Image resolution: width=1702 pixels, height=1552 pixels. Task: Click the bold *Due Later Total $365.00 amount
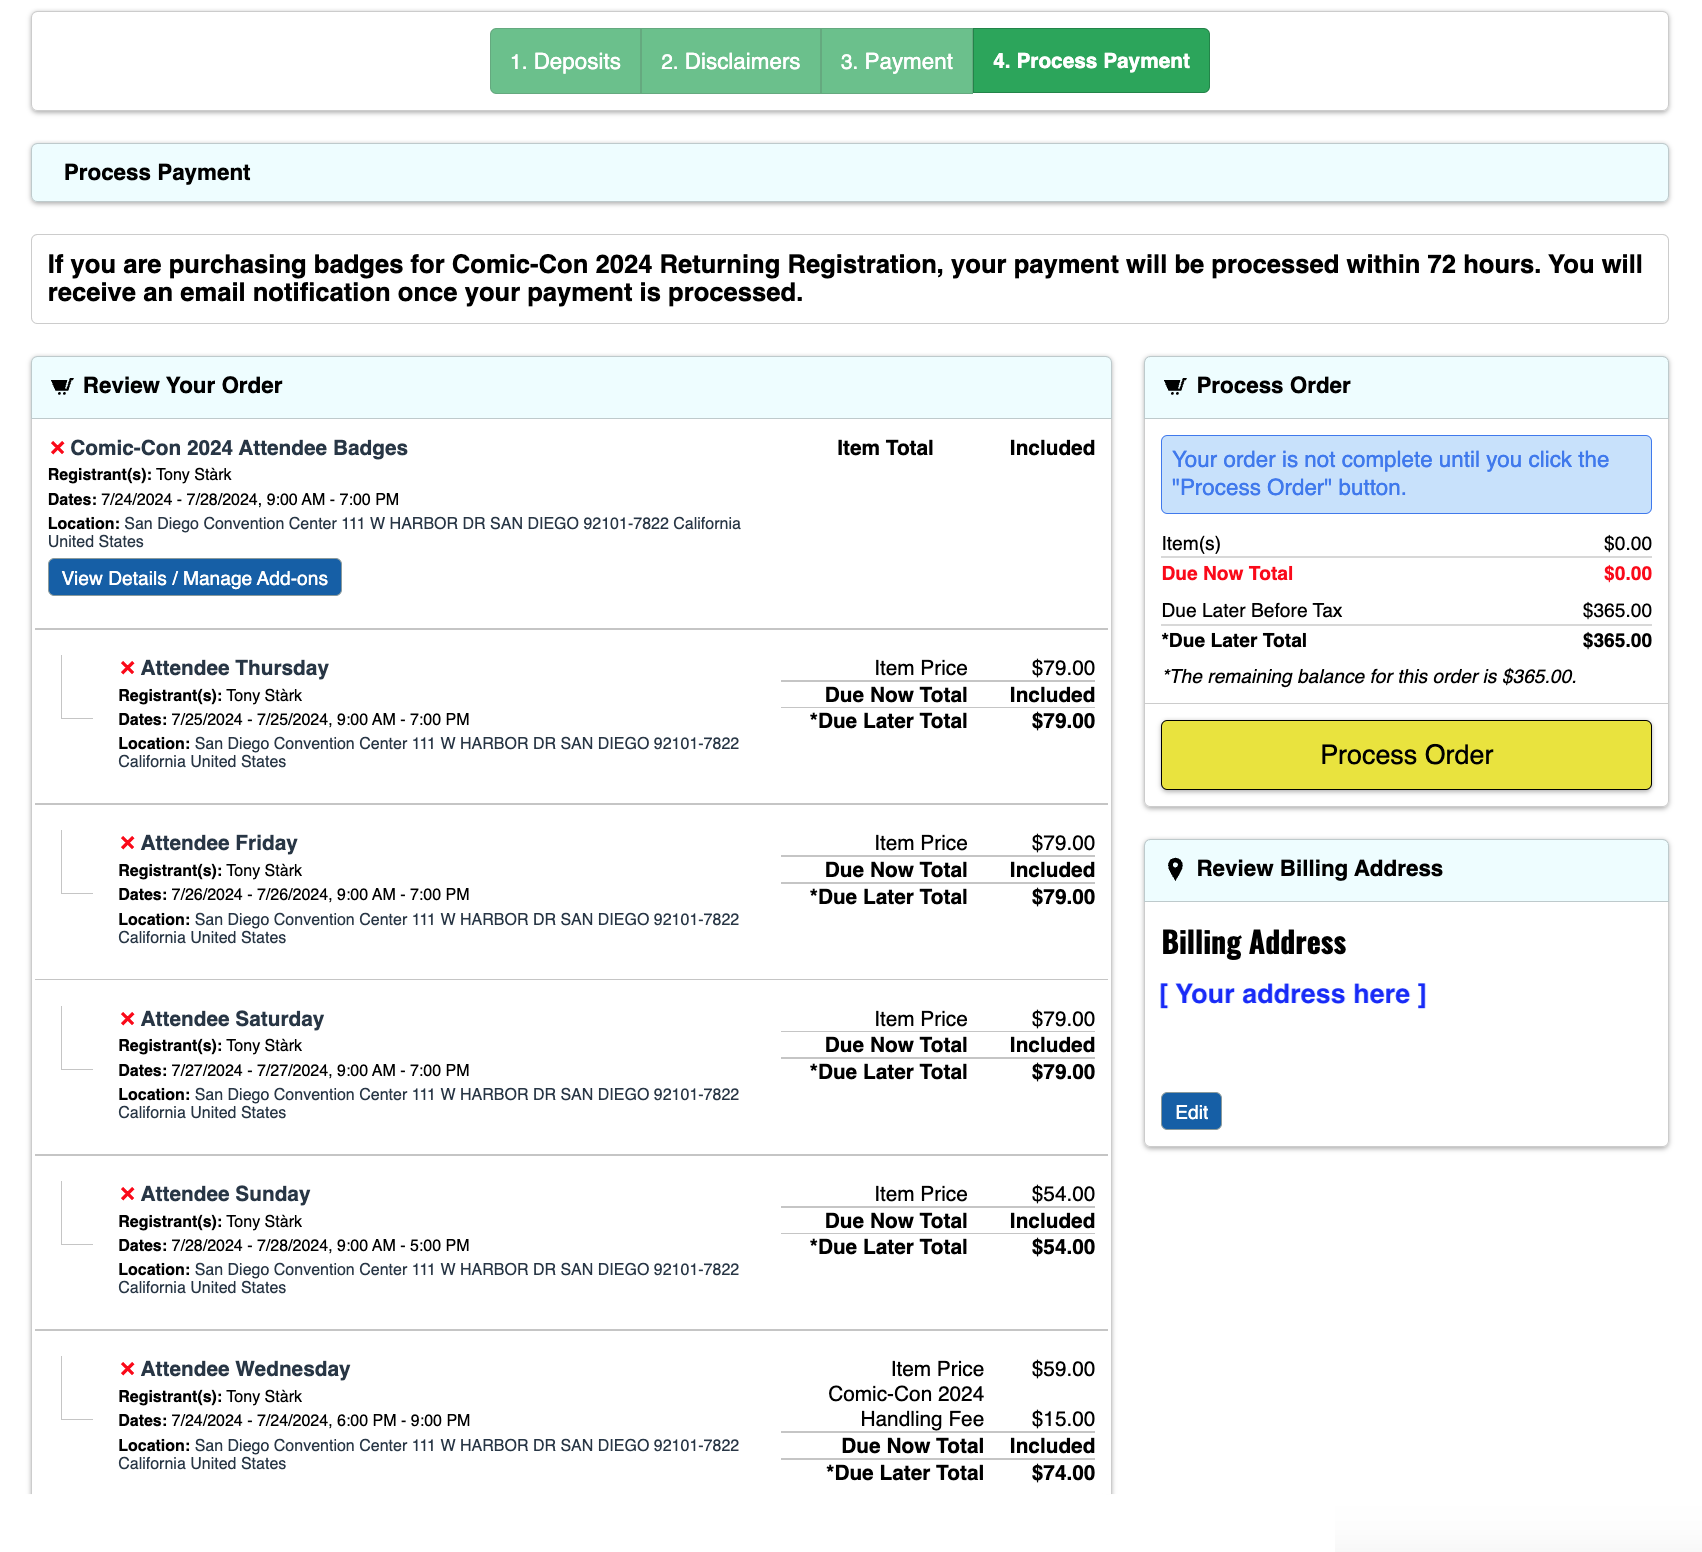(x=1617, y=641)
